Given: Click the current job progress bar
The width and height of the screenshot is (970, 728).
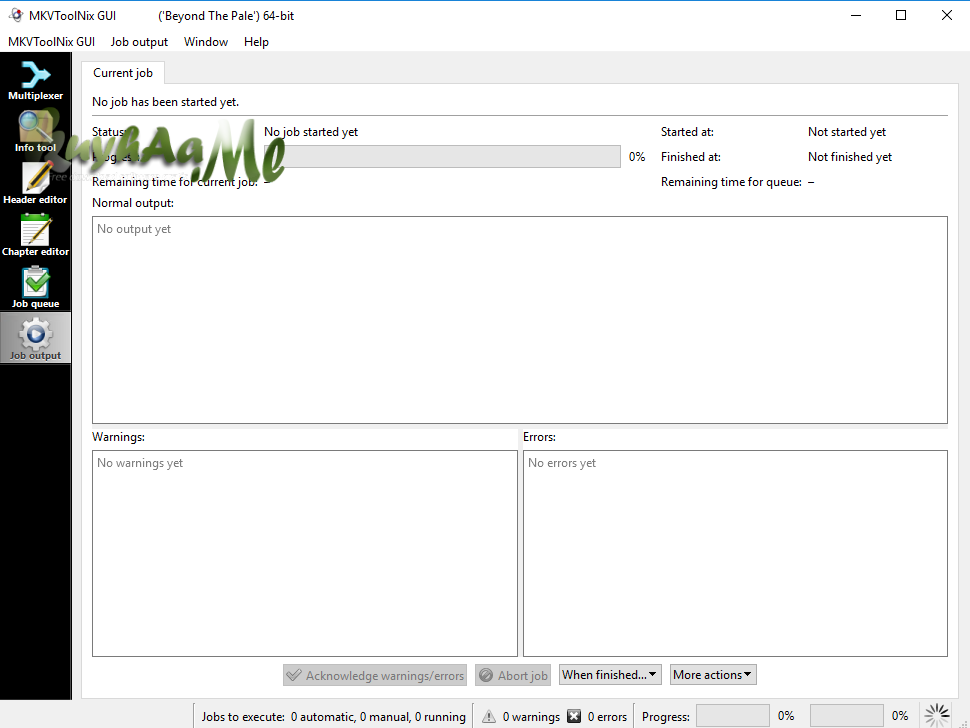Looking at the screenshot, I should click(x=442, y=156).
